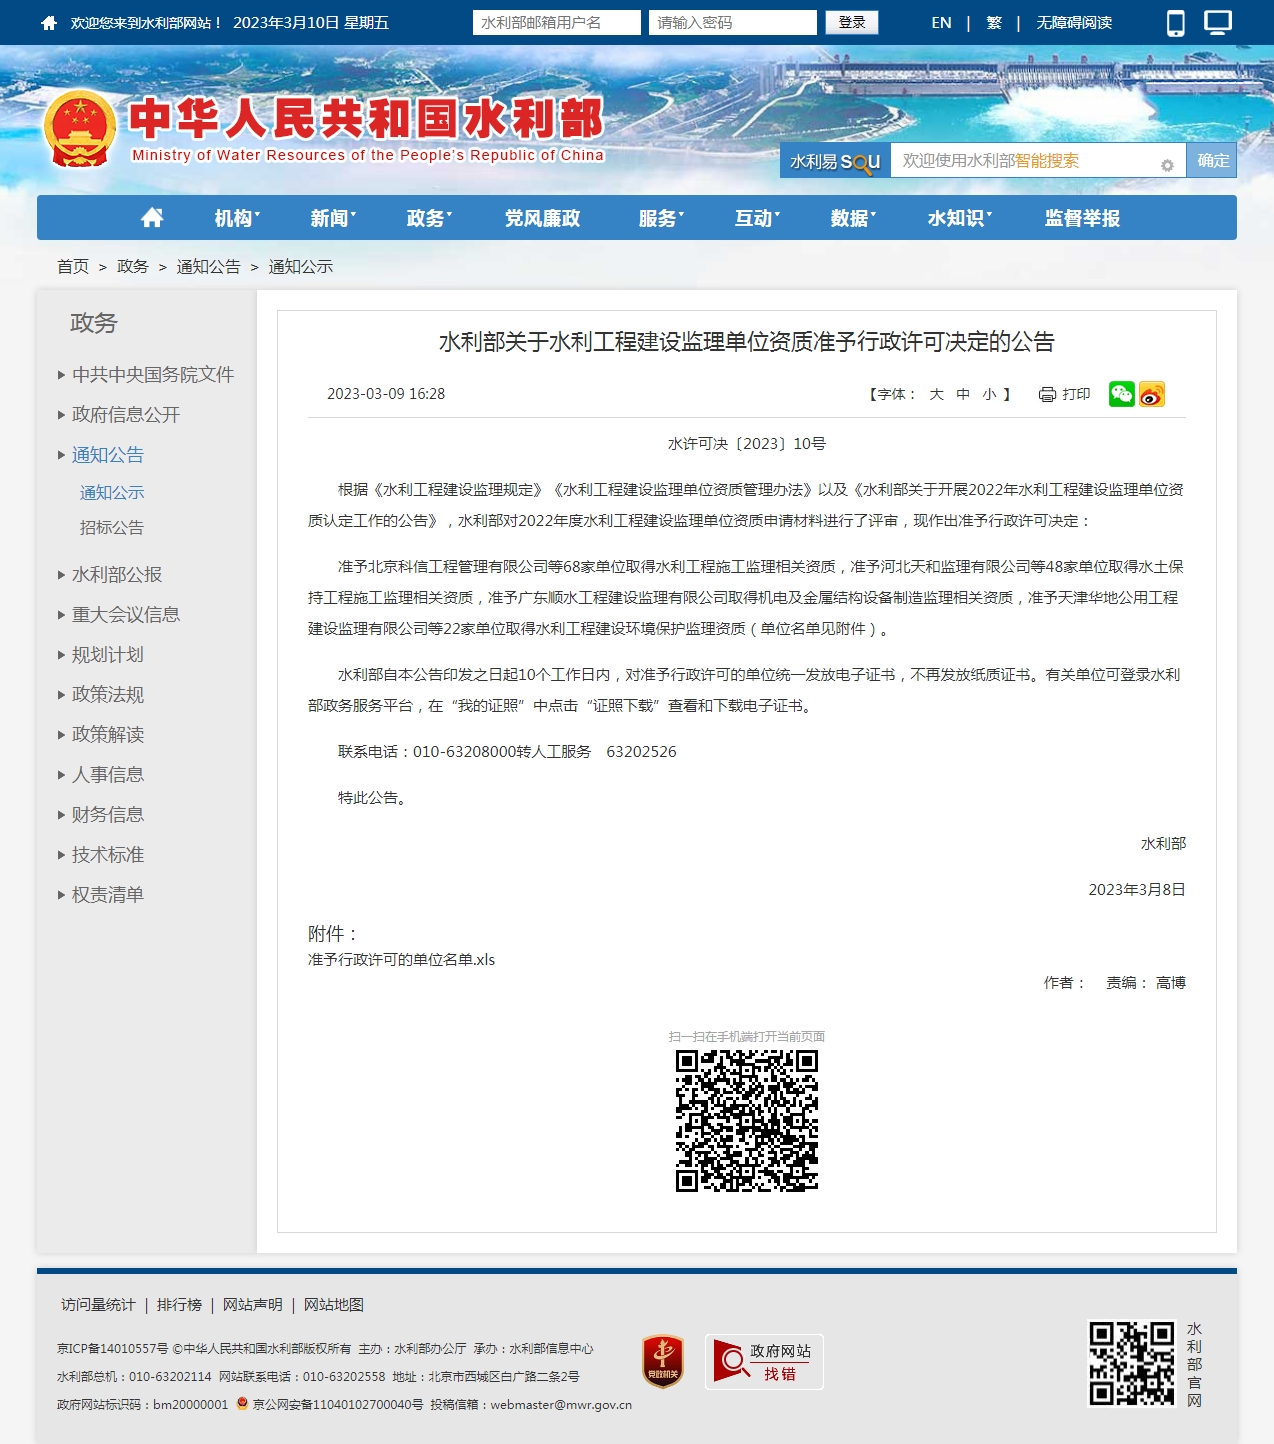
Task: Open the 互动 navigation dropdown
Action: pos(757,218)
